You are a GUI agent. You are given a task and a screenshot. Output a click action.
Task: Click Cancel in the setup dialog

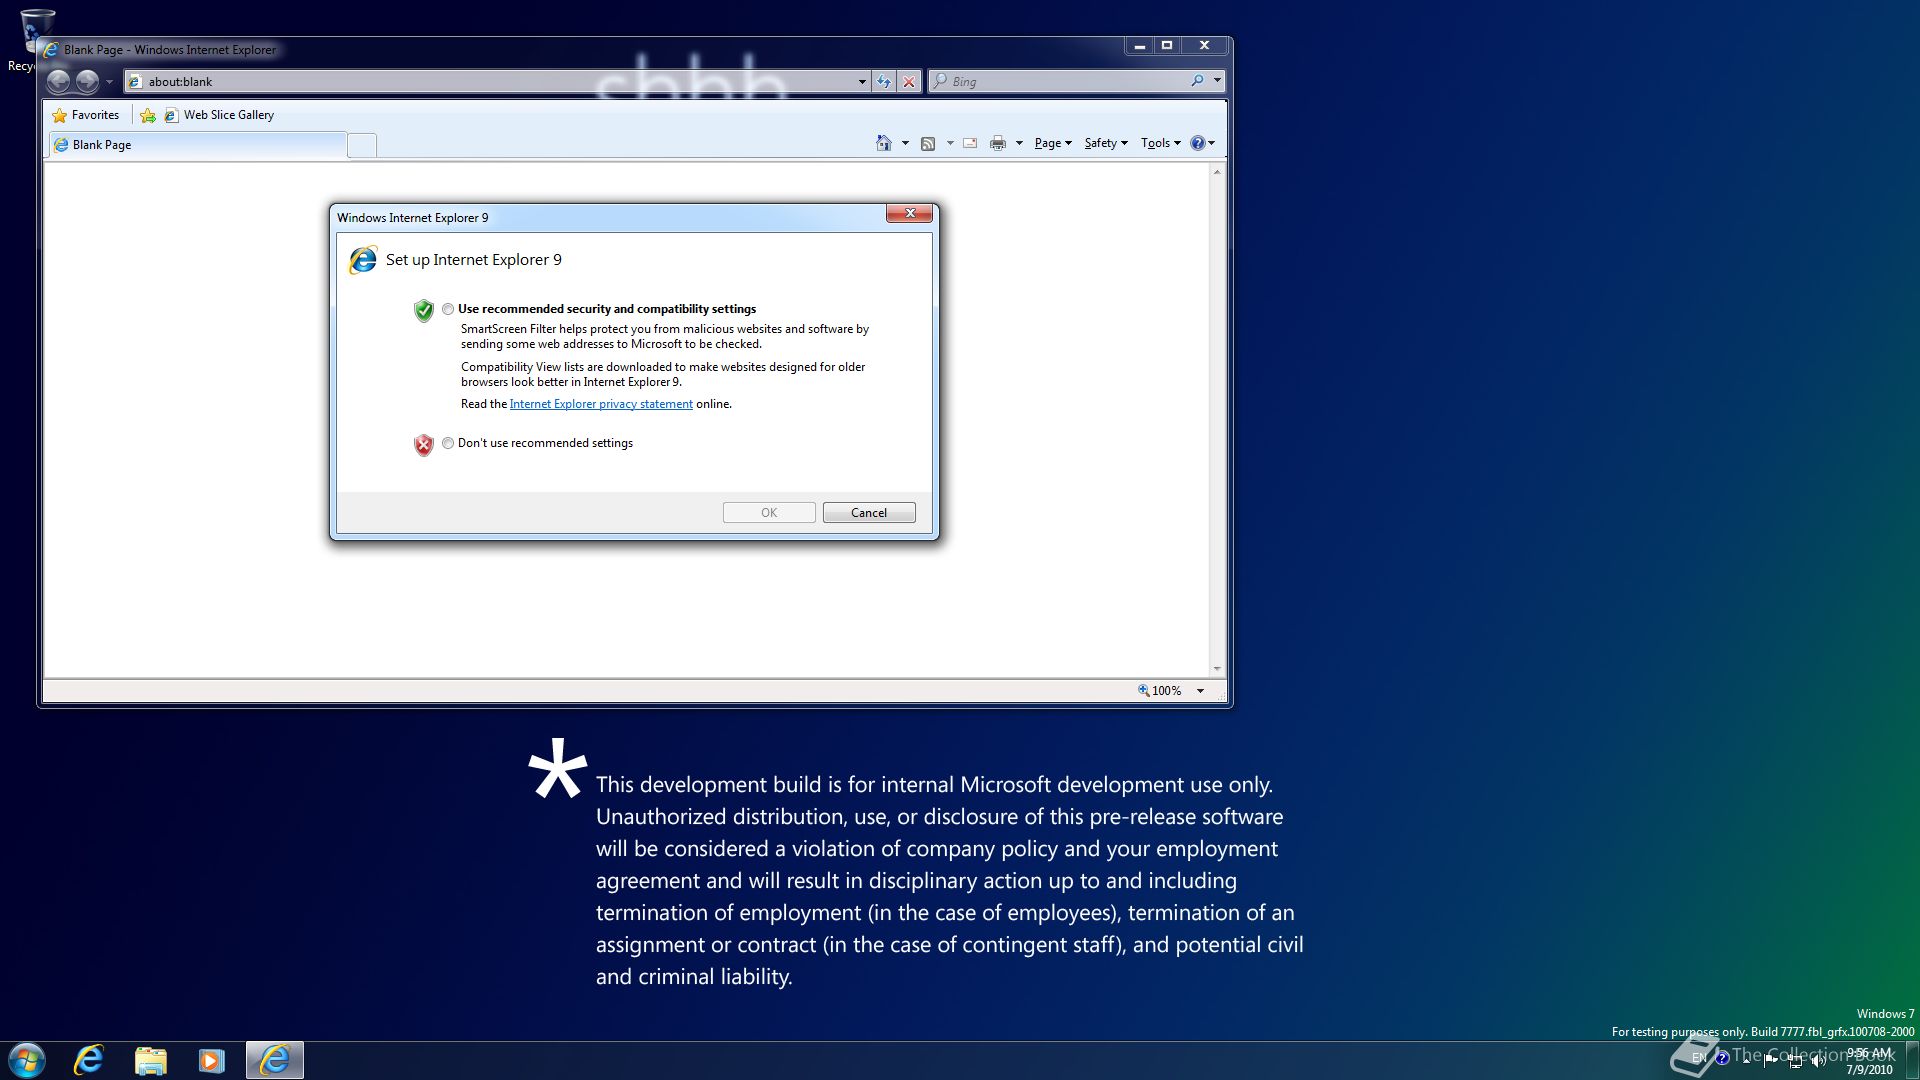pyautogui.click(x=869, y=513)
